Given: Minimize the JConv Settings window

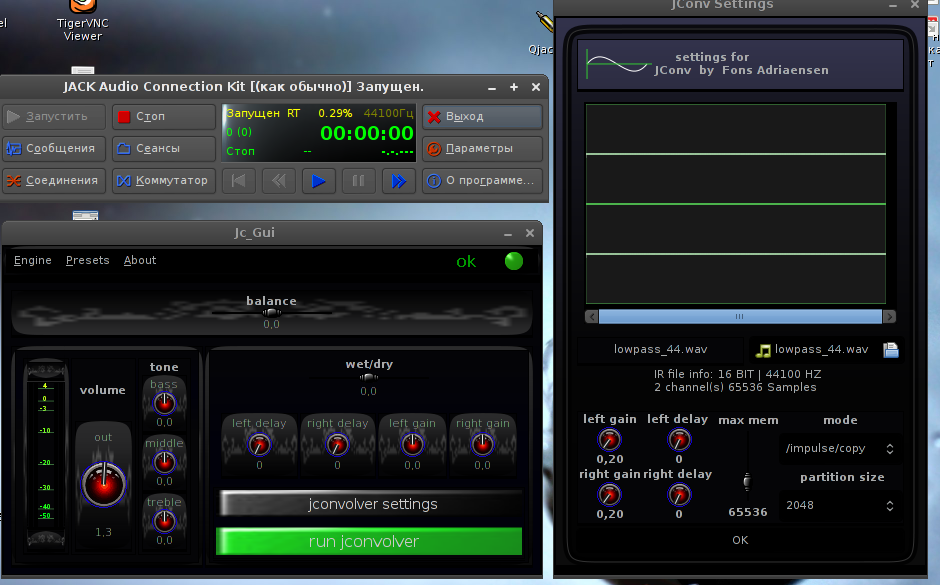Looking at the screenshot, I should pyautogui.click(x=893, y=5).
